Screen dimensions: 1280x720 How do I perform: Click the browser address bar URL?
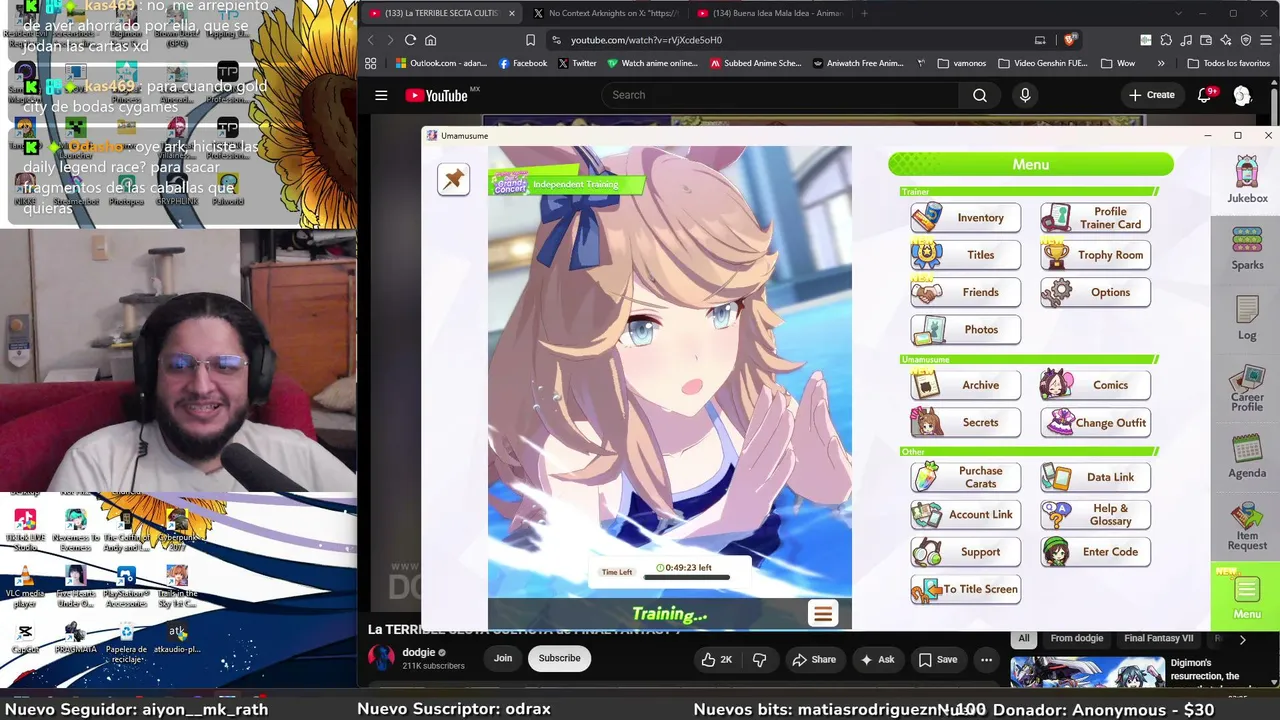[x=646, y=40]
